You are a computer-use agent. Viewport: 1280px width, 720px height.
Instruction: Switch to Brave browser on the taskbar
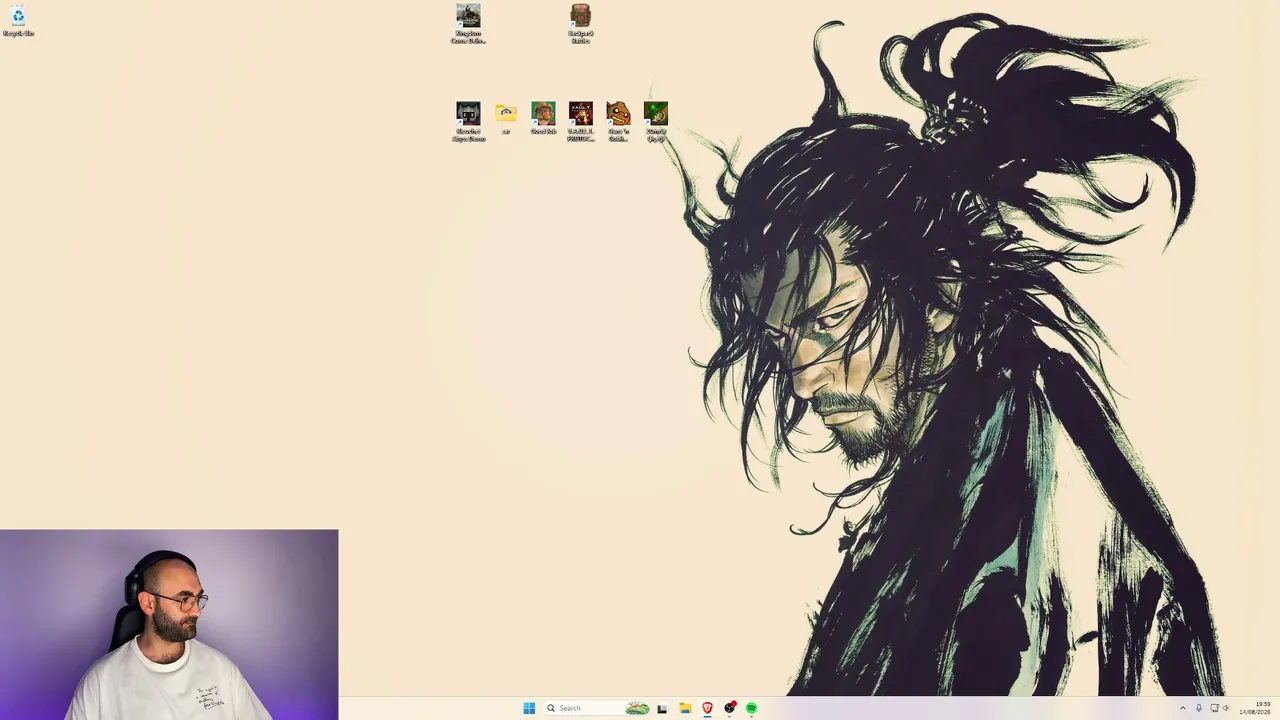pyautogui.click(x=708, y=708)
